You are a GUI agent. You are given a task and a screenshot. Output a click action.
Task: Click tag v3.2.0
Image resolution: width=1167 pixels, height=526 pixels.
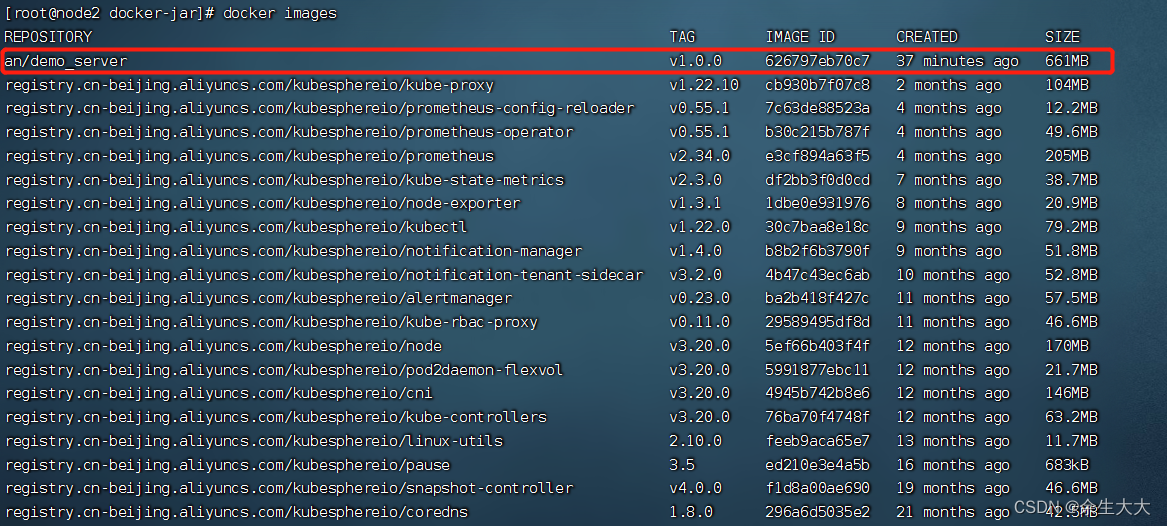[x=695, y=275]
